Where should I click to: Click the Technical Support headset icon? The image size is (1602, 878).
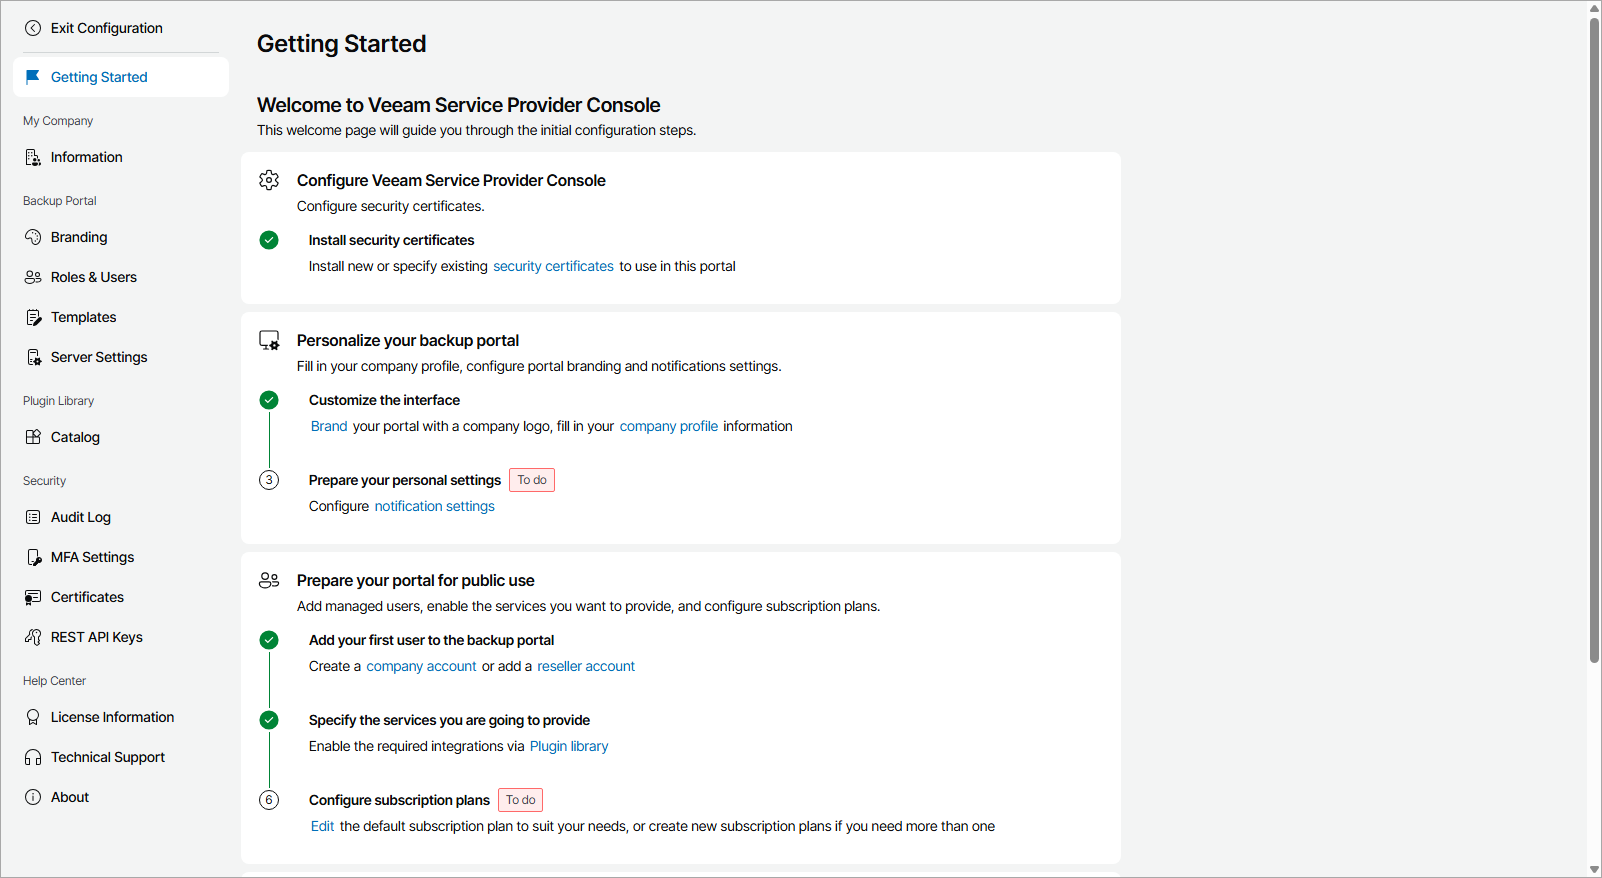pyautogui.click(x=33, y=757)
